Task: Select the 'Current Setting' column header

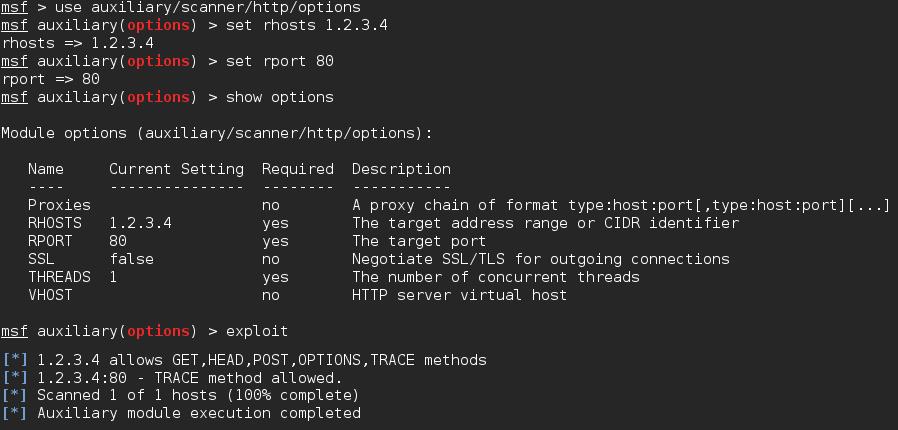Action: tap(176, 169)
